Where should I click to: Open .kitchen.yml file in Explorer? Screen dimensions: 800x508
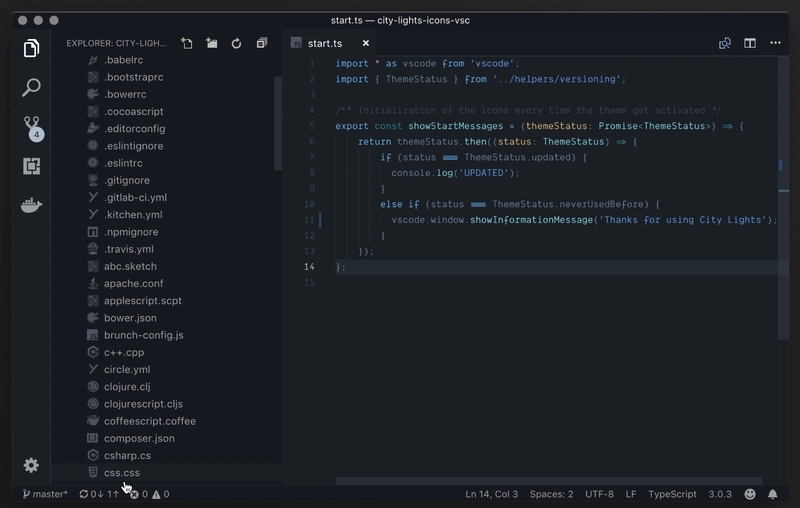click(166, 215)
